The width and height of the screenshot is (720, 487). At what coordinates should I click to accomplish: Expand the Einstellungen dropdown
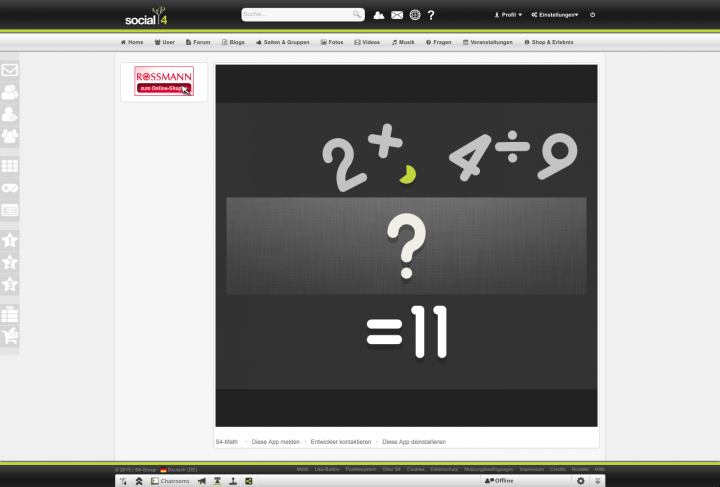(x=555, y=15)
